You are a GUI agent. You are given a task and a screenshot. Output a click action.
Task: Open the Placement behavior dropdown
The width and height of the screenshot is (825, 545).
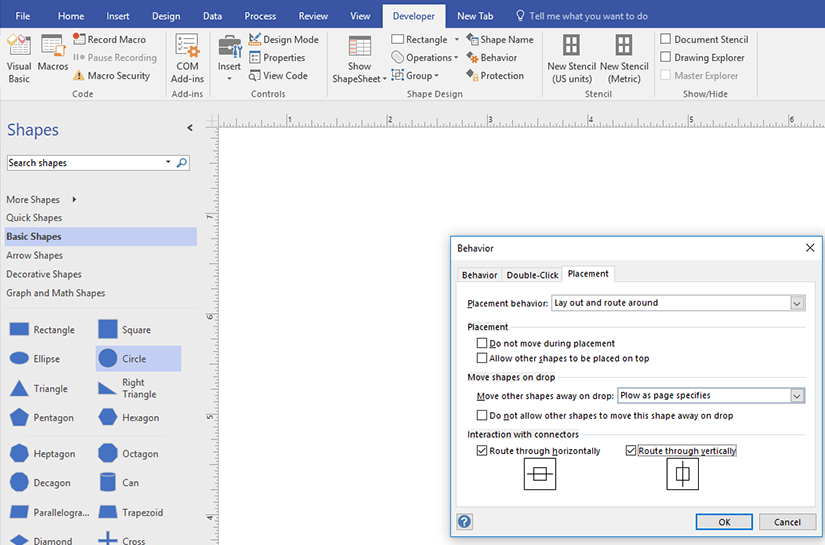pos(797,303)
